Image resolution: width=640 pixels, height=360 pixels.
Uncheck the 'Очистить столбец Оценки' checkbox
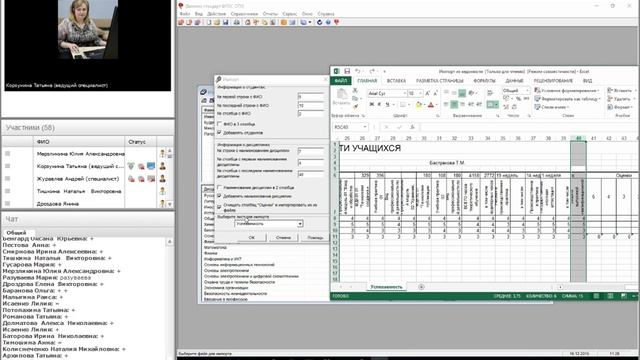(219, 207)
